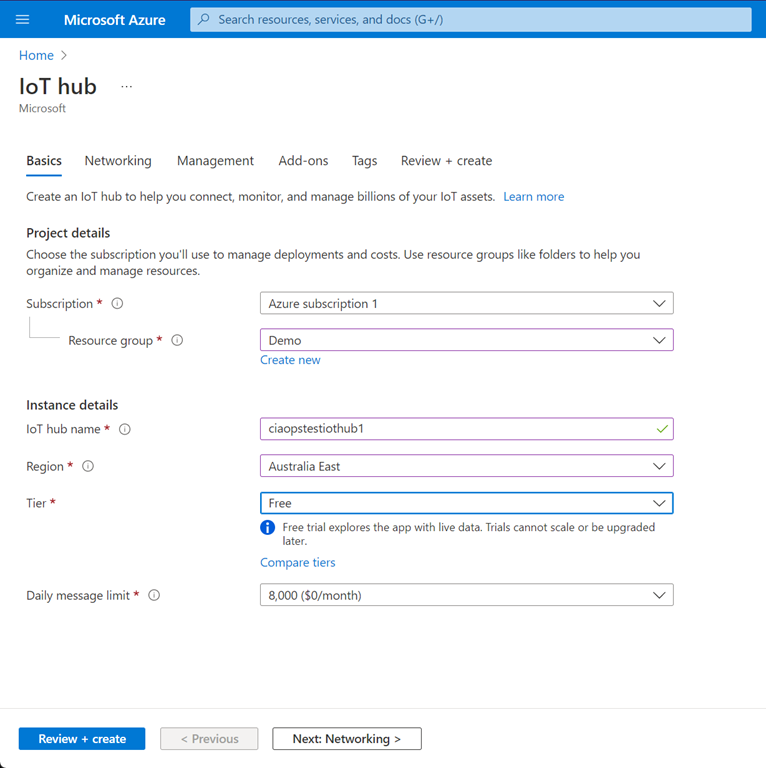The width and height of the screenshot is (766, 768).
Task: Click the Review + create button
Action: (82, 739)
